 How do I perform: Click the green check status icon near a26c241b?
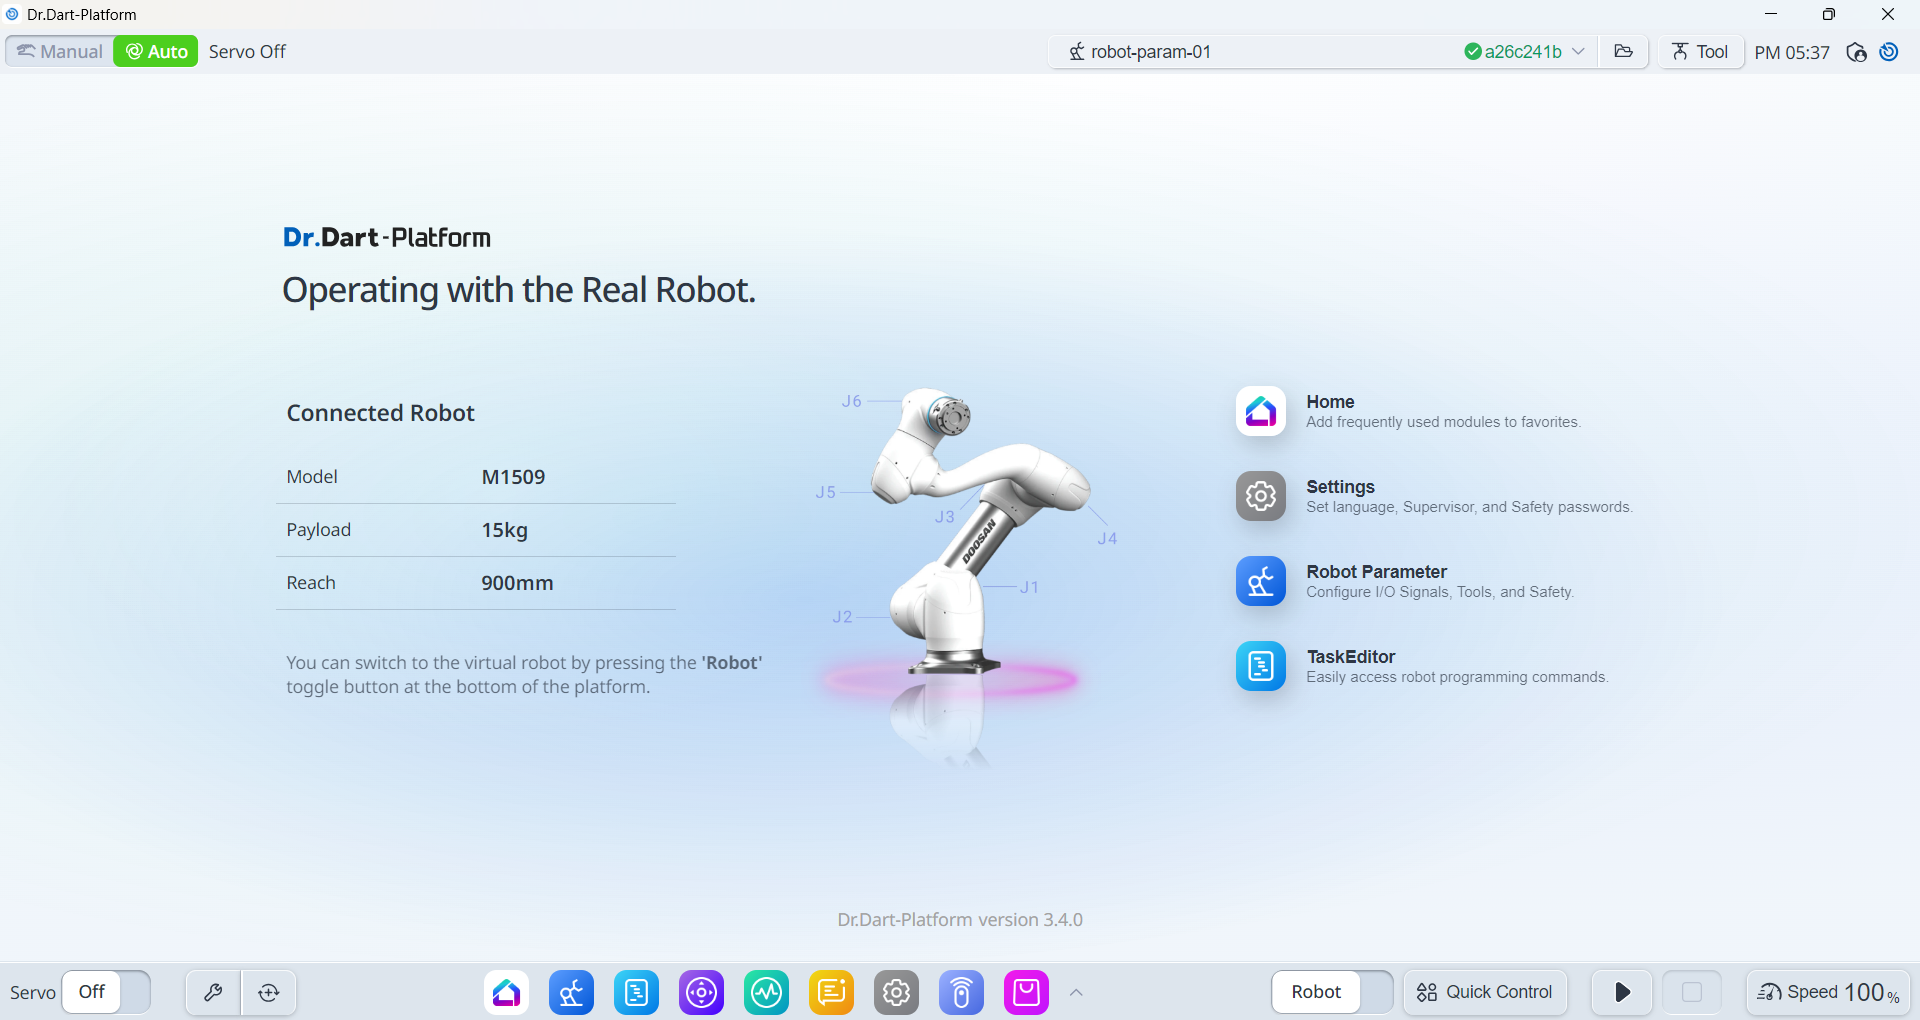click(1472, 51)
